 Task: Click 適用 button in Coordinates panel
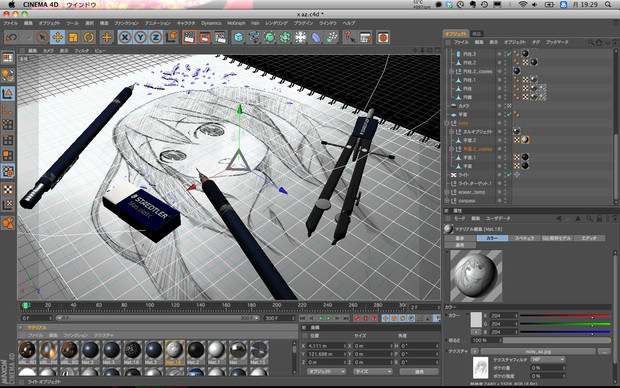(419, 371)
